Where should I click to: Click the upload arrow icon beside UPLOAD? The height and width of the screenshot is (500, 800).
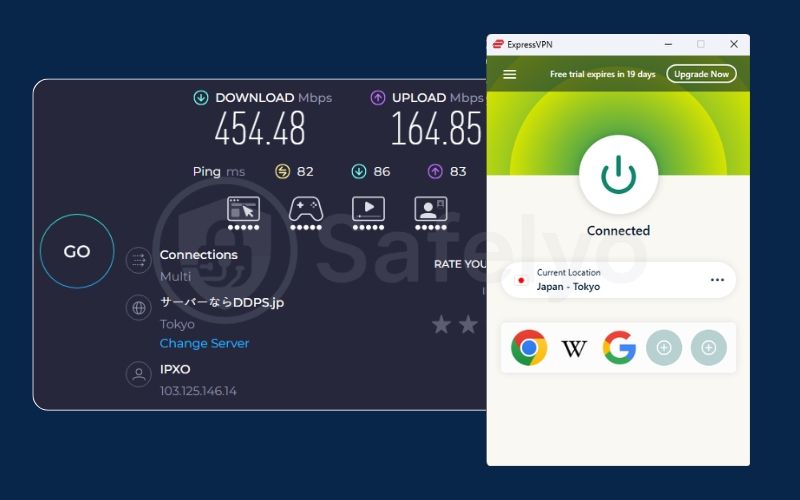378,97
